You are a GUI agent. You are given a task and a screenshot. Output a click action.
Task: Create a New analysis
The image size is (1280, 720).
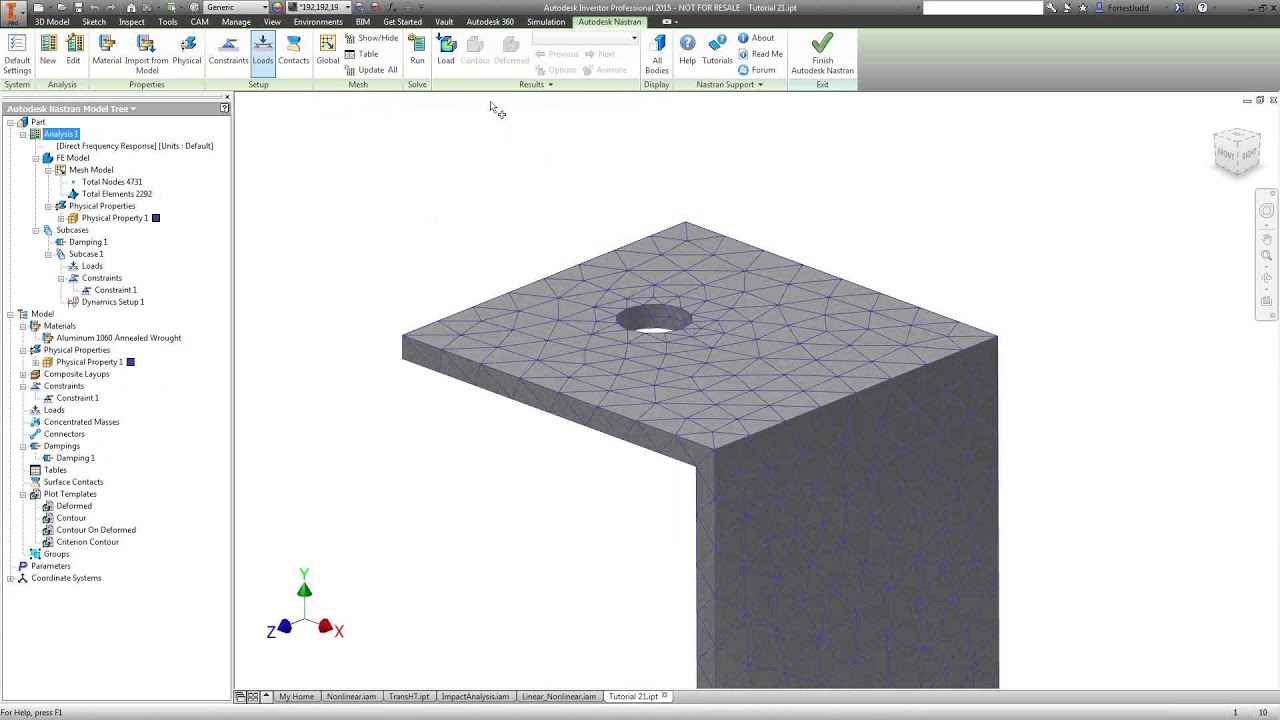[48, 50]
